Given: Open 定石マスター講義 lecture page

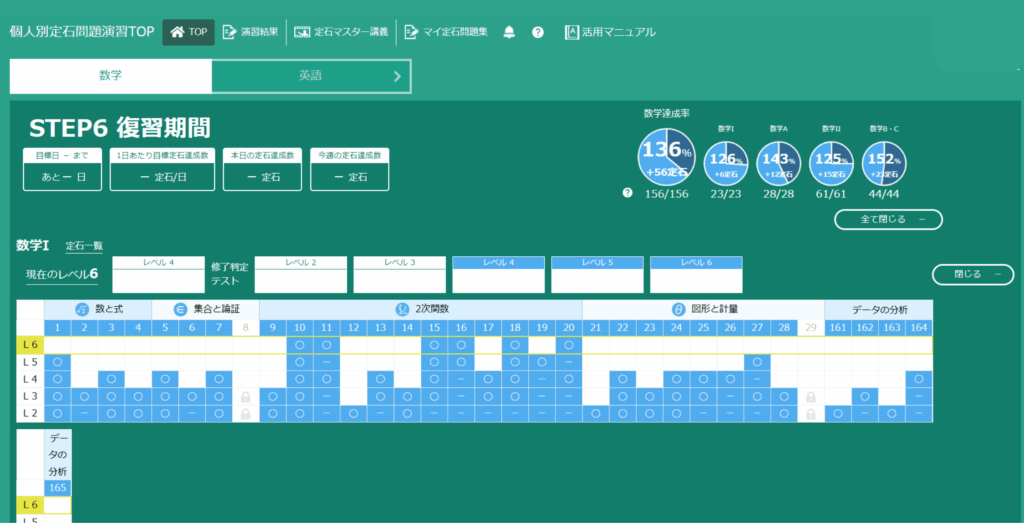Looking at the screenshot, I should (340, 32).
